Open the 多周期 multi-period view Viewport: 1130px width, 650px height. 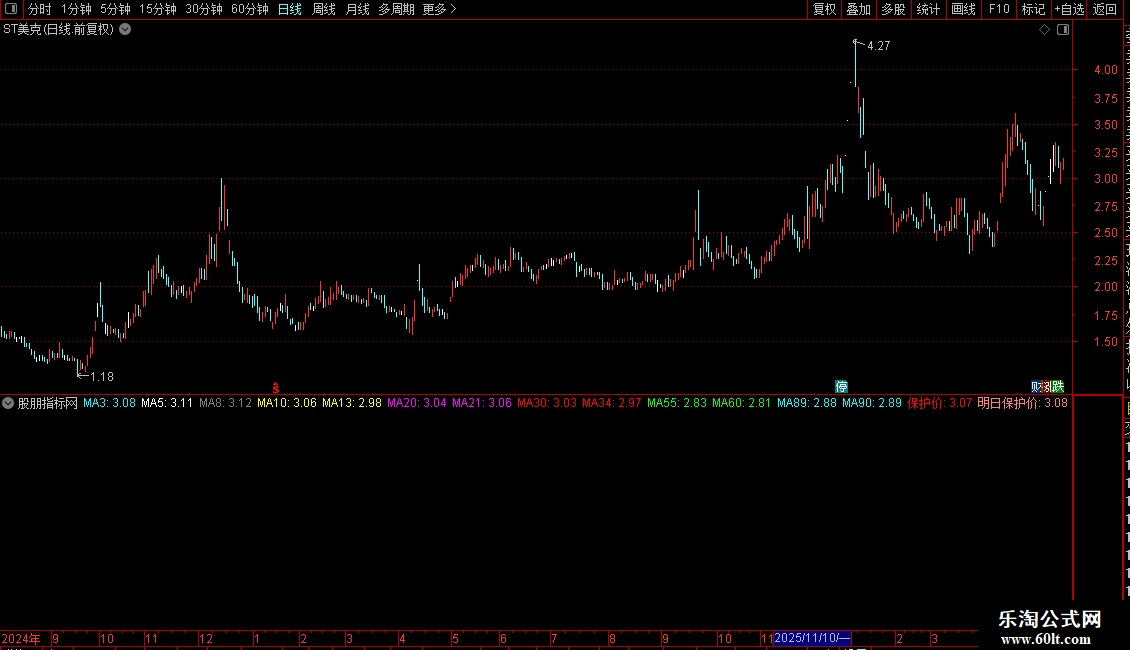pyautogui.click(x=396, y=9)
